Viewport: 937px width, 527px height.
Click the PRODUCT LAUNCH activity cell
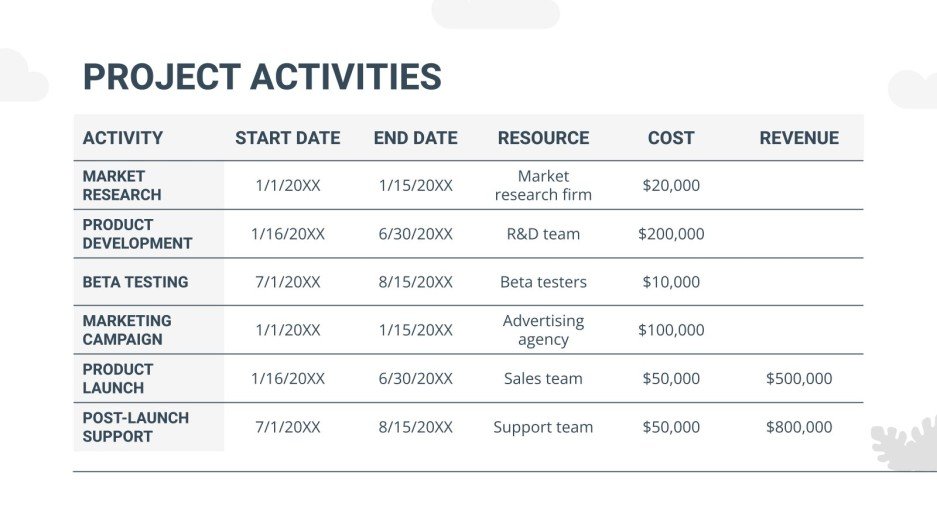click(x=118, y=378)
